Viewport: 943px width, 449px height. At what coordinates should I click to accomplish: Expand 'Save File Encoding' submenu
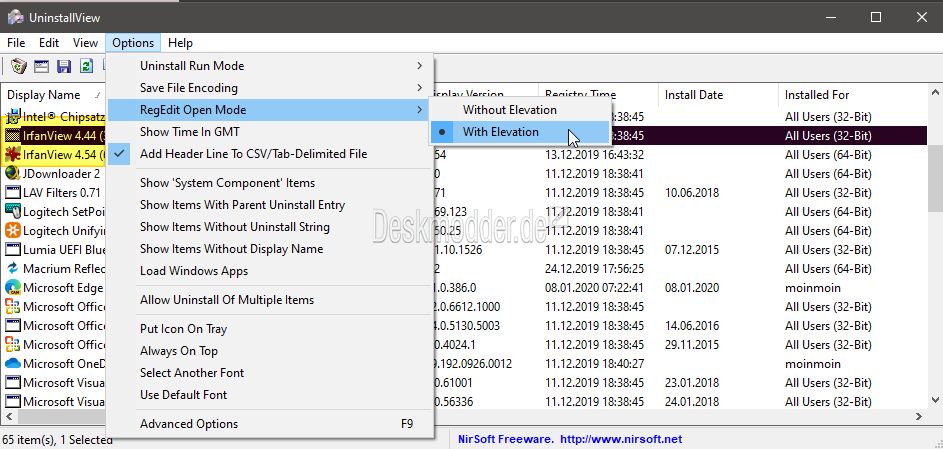pos(270,88)
